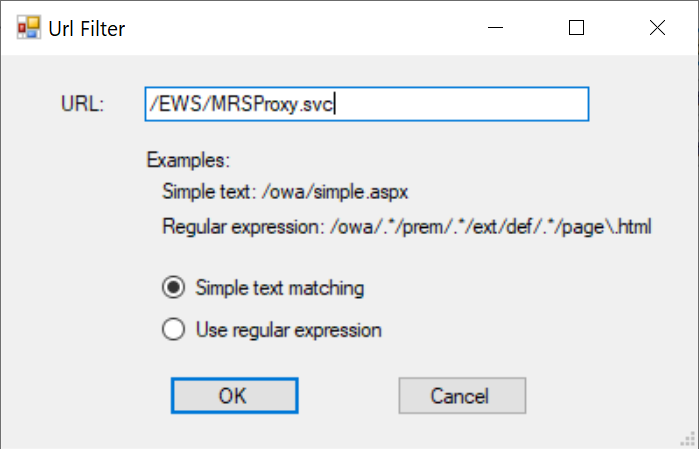
Task: Click the "Examples:" heading text
Action: 188,160
